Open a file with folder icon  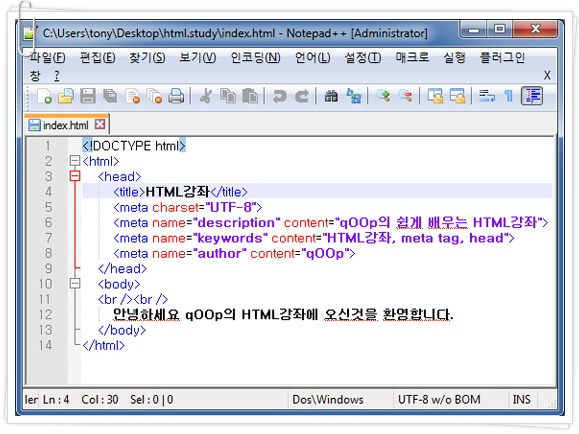[x=66, y=96]
